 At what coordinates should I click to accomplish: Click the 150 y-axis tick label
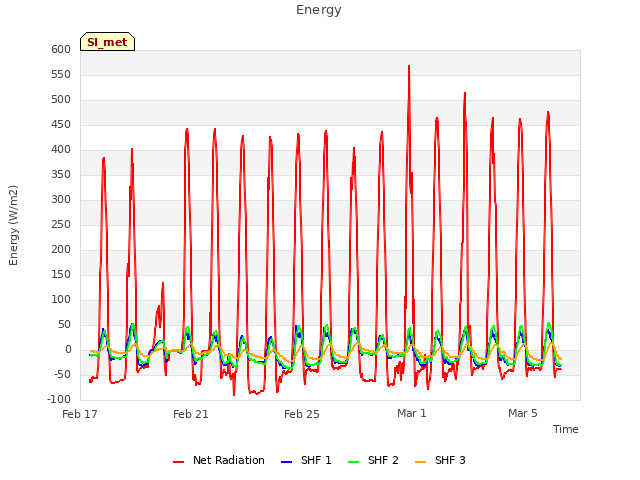point(61,275)
